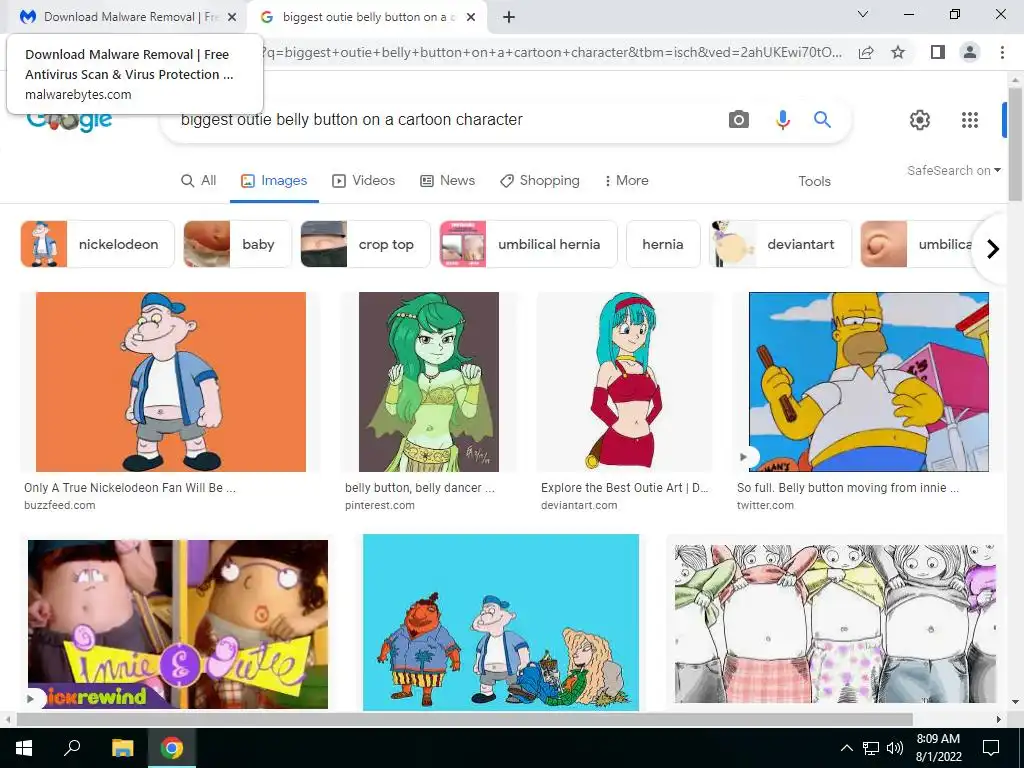Click the browser address bar URL

click(552, 52)
